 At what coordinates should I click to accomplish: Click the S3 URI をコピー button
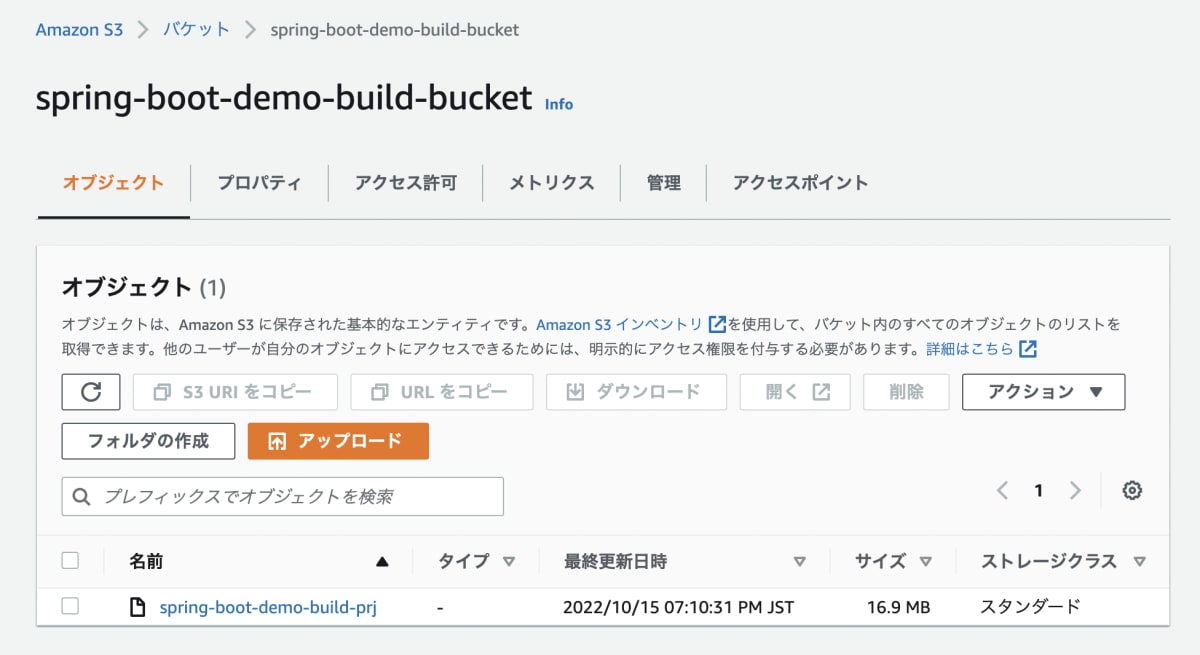click(235, 392)
